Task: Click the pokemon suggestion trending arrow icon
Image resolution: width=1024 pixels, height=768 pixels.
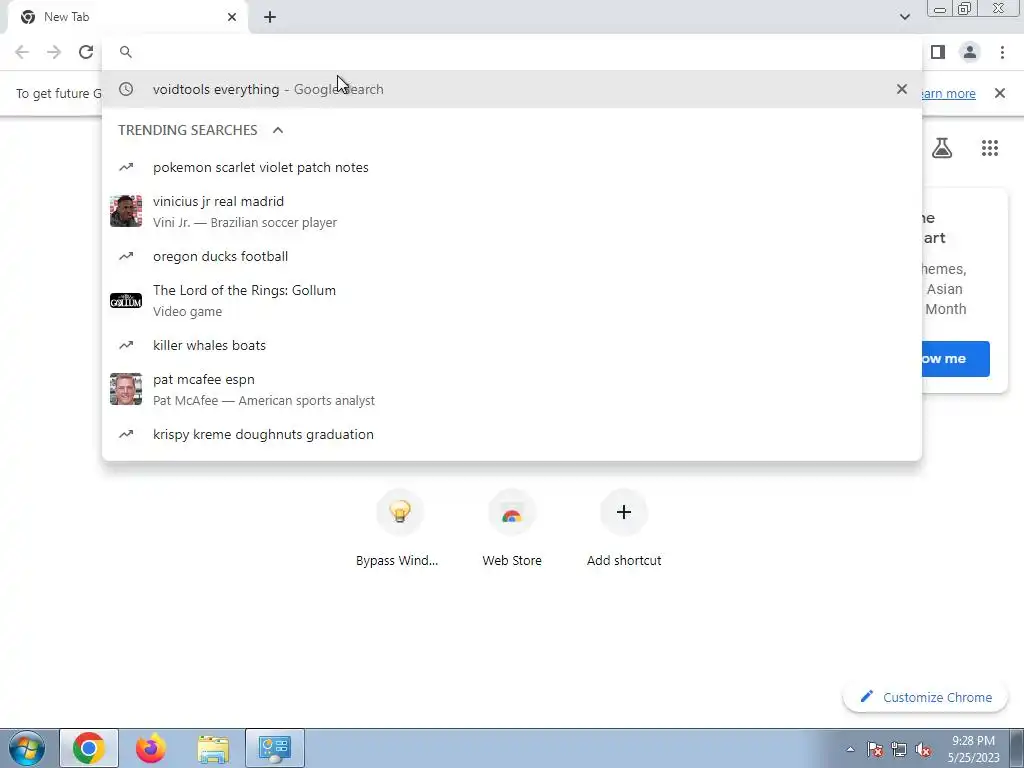Action: pos(126,167)
